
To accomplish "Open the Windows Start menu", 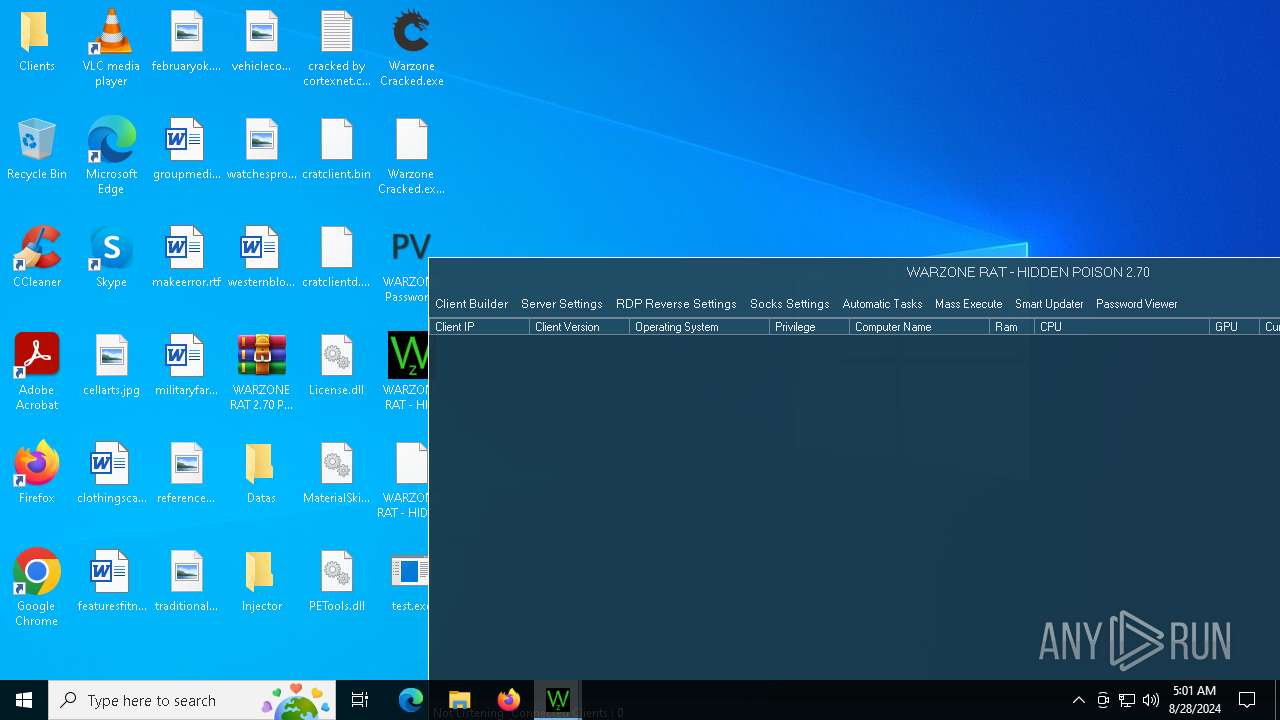I will click(24, 700).
